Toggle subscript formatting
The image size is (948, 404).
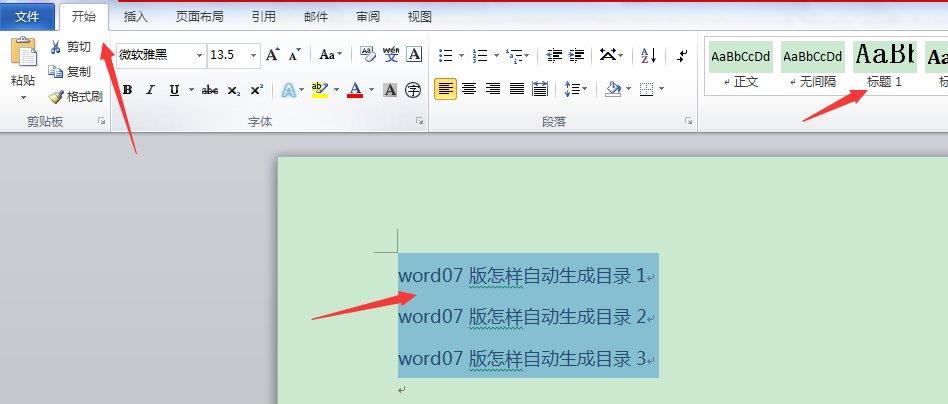coord(233,90)
